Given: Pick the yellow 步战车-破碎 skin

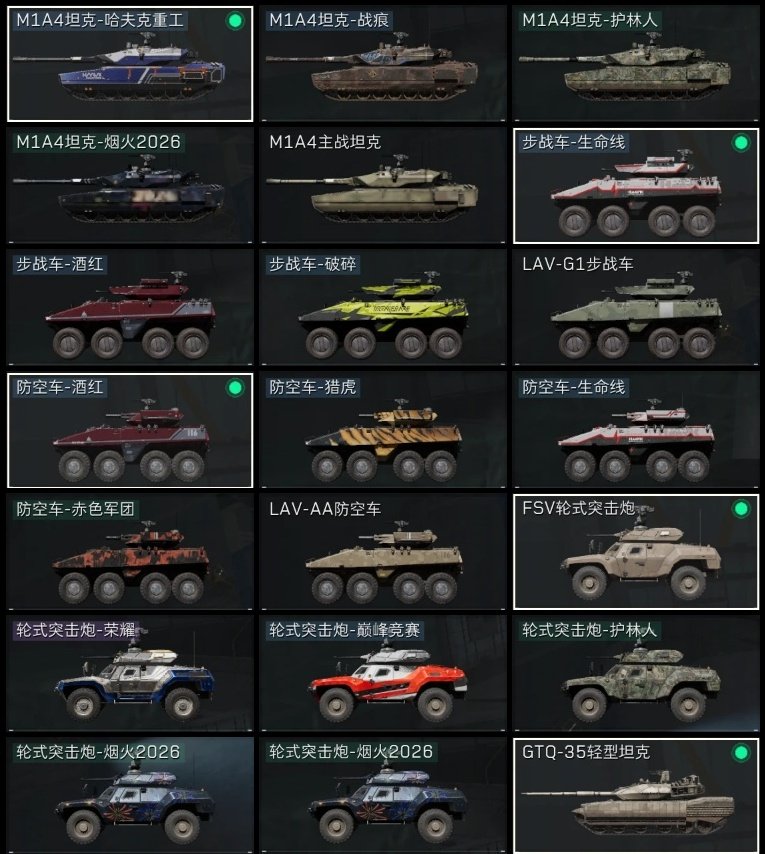Looking at the screenshot, I should point(383,308).
